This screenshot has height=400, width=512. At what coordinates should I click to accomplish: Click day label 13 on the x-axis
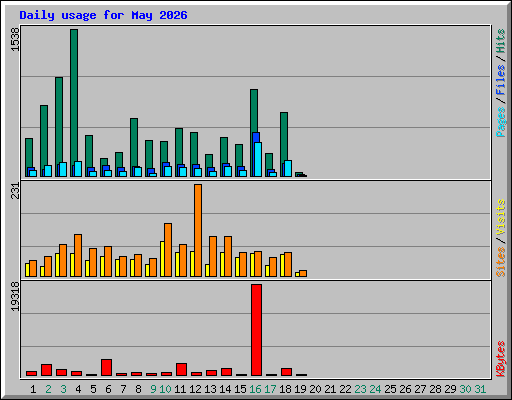(x=210, y=389)
